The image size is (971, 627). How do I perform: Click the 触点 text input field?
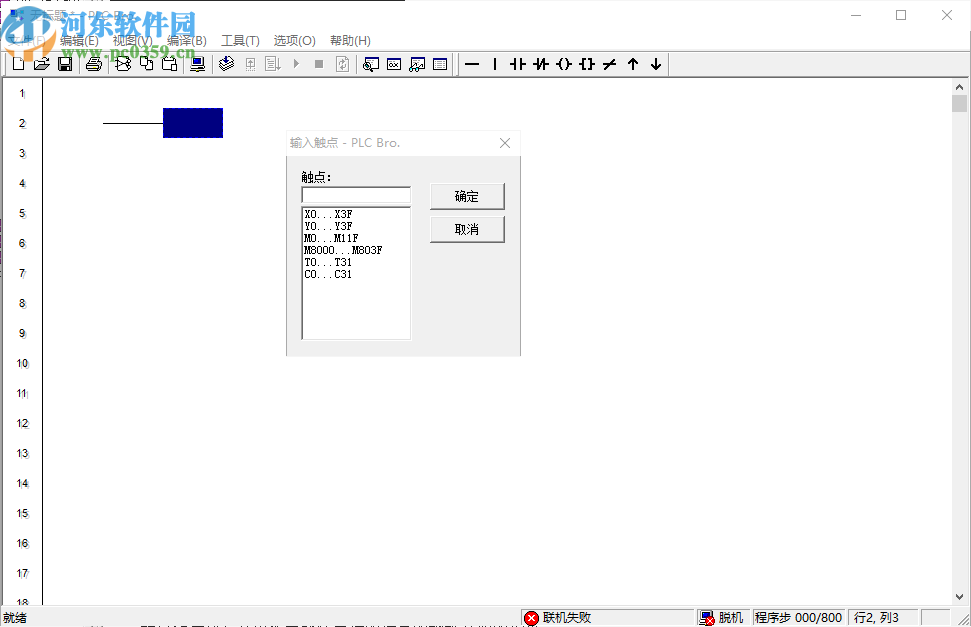[x=356, y=195]
